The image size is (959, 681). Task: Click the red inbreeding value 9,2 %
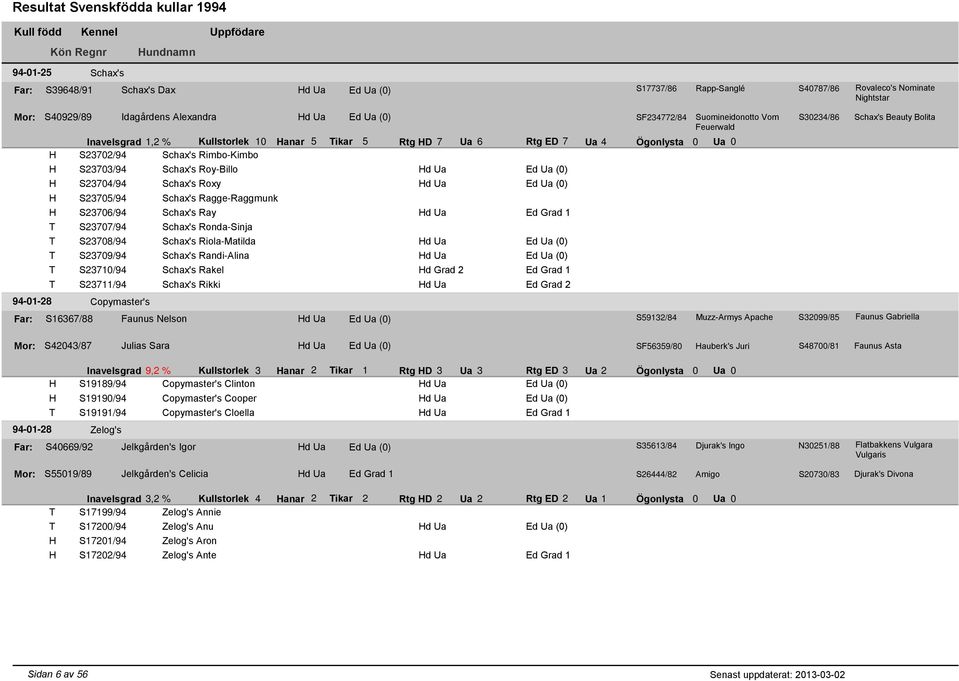tap(158, 371)
